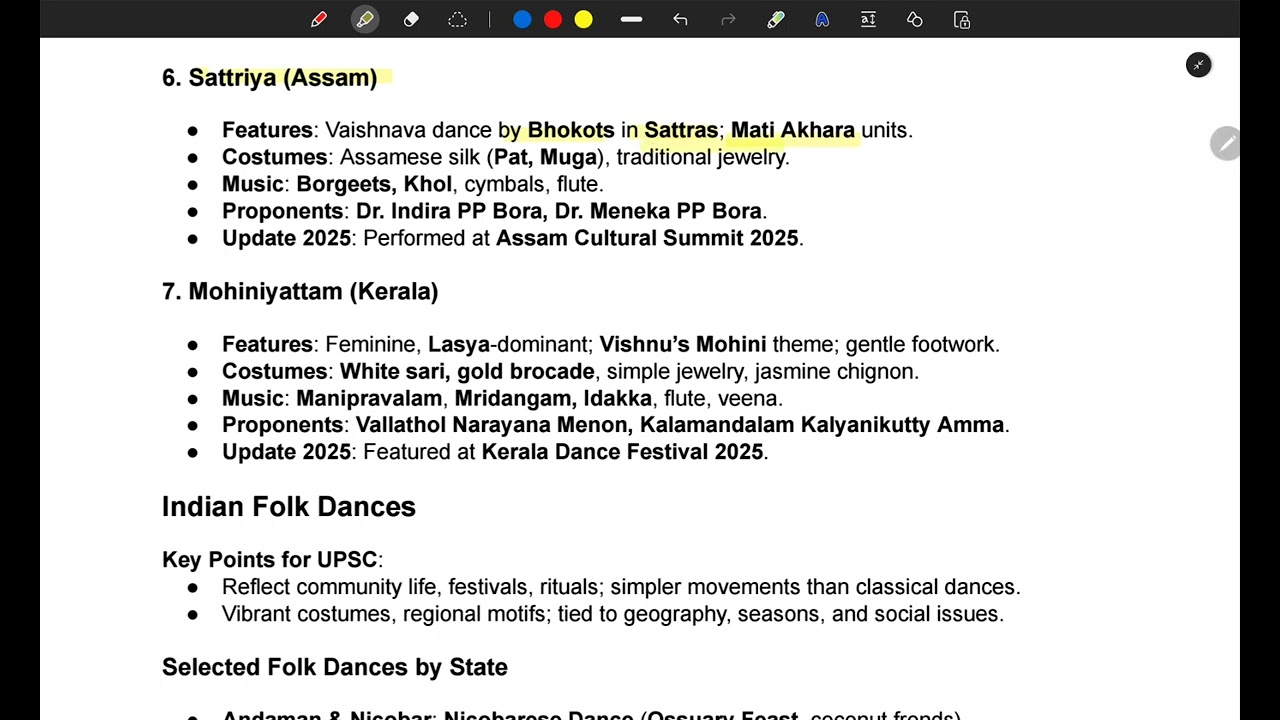Click the highlighted word 'Sattras'
This screenshot has width=1280, height=720.
pyautogui.click(x=681, y=131)
